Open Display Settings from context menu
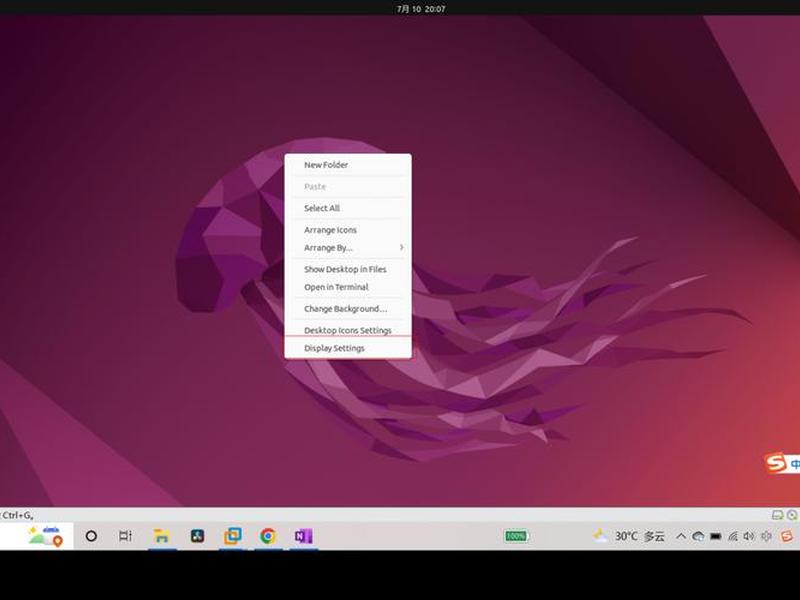The width and height of the screenshot is (800, 600). point(348,348)
